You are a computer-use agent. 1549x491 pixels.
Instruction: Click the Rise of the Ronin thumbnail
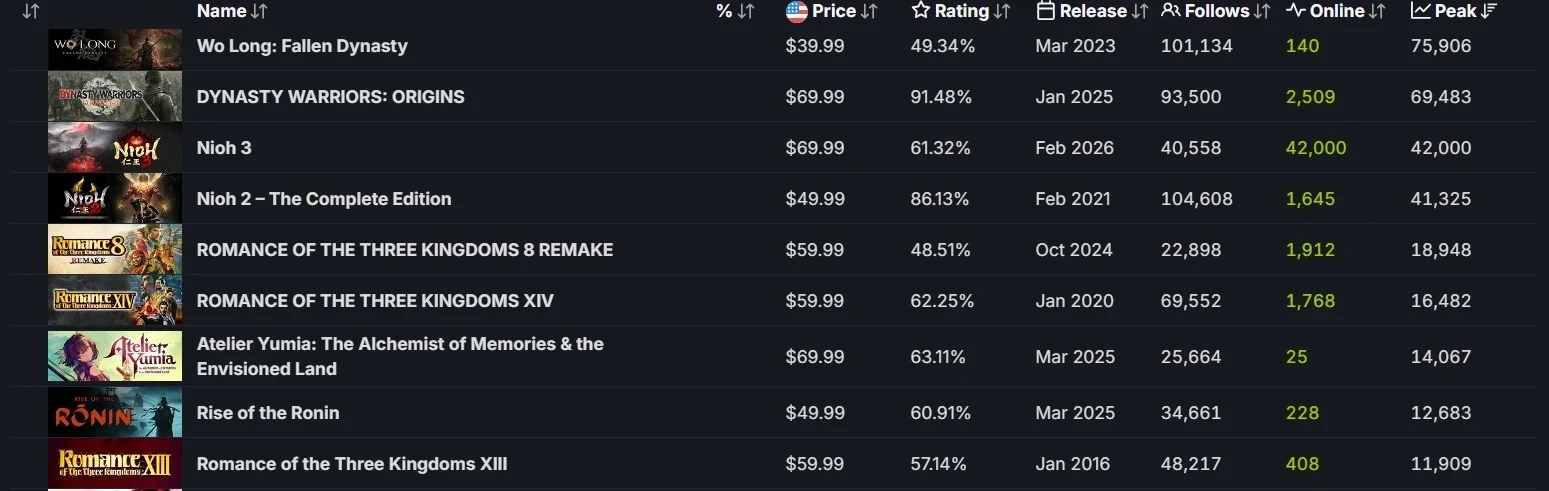[x=115, y=413]
